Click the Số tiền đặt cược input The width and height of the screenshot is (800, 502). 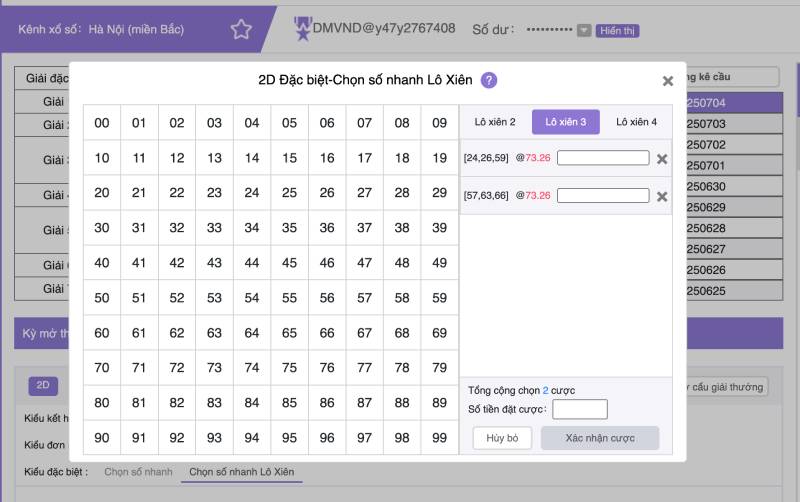[580, 409]
